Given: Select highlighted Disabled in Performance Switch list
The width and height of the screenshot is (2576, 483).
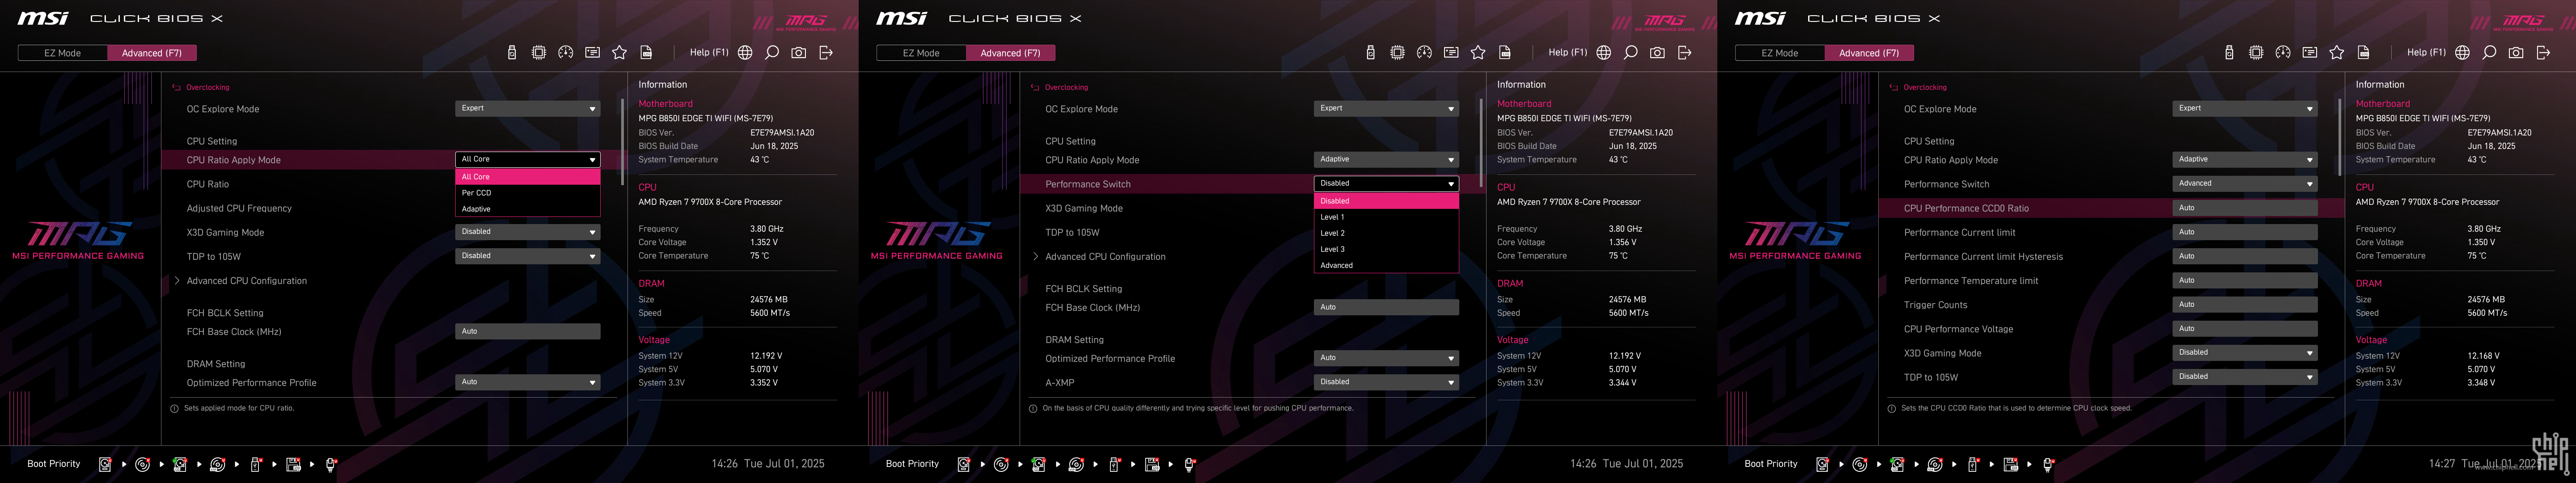Looking at the screenshot, I should coord(1386,201).
